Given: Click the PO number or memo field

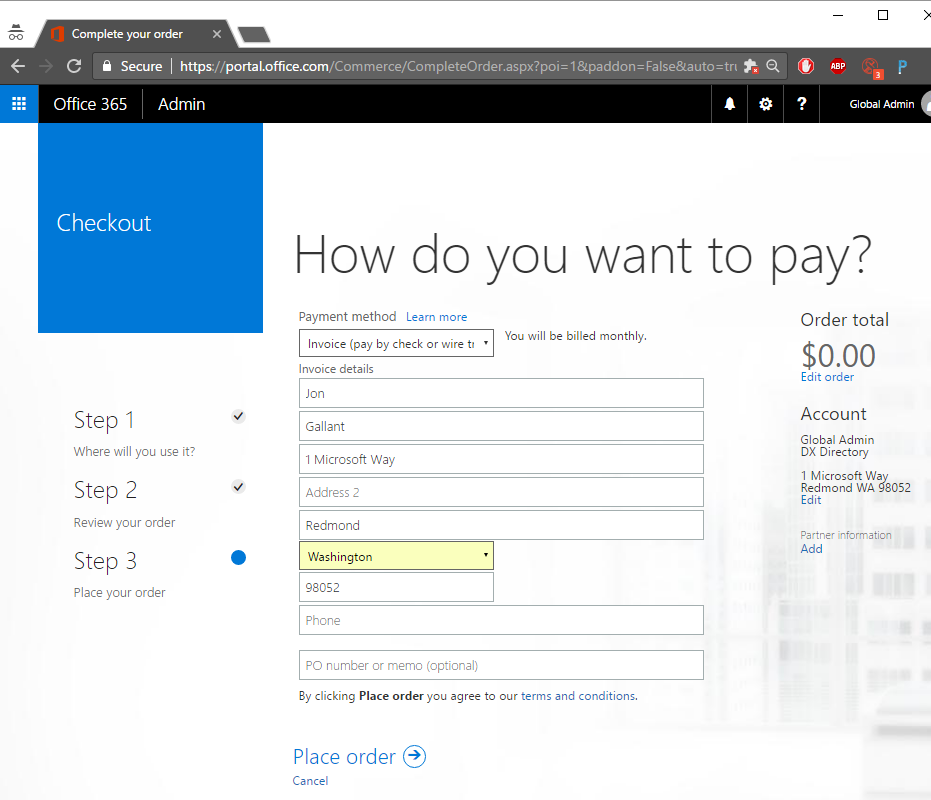Looking at the screenshot, I should [x=501, y=665].
